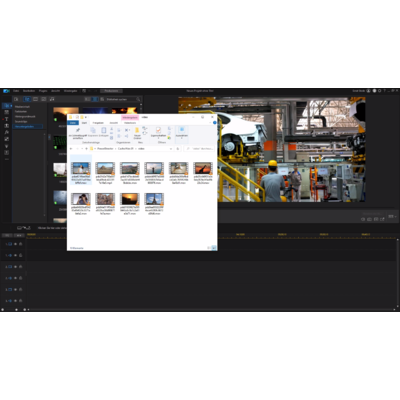Open the Title Room text icon

[x=7, y=119]
